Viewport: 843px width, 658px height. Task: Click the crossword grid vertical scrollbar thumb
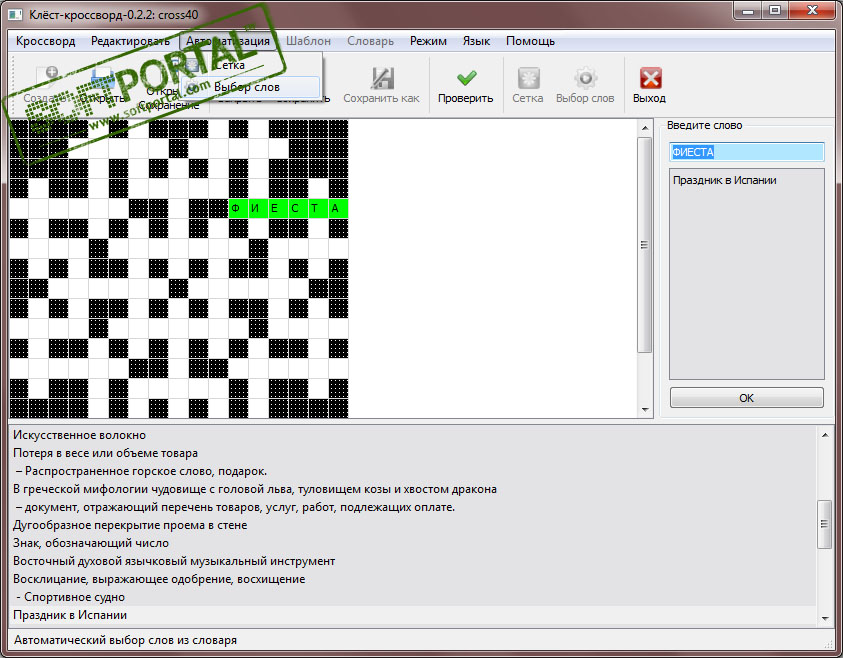pos(645,245)
